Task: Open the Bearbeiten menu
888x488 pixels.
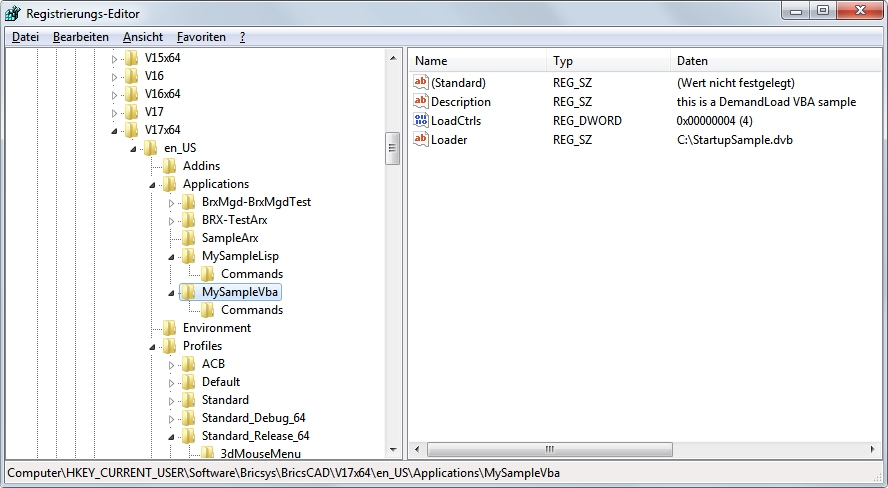Action: (81, 37)
